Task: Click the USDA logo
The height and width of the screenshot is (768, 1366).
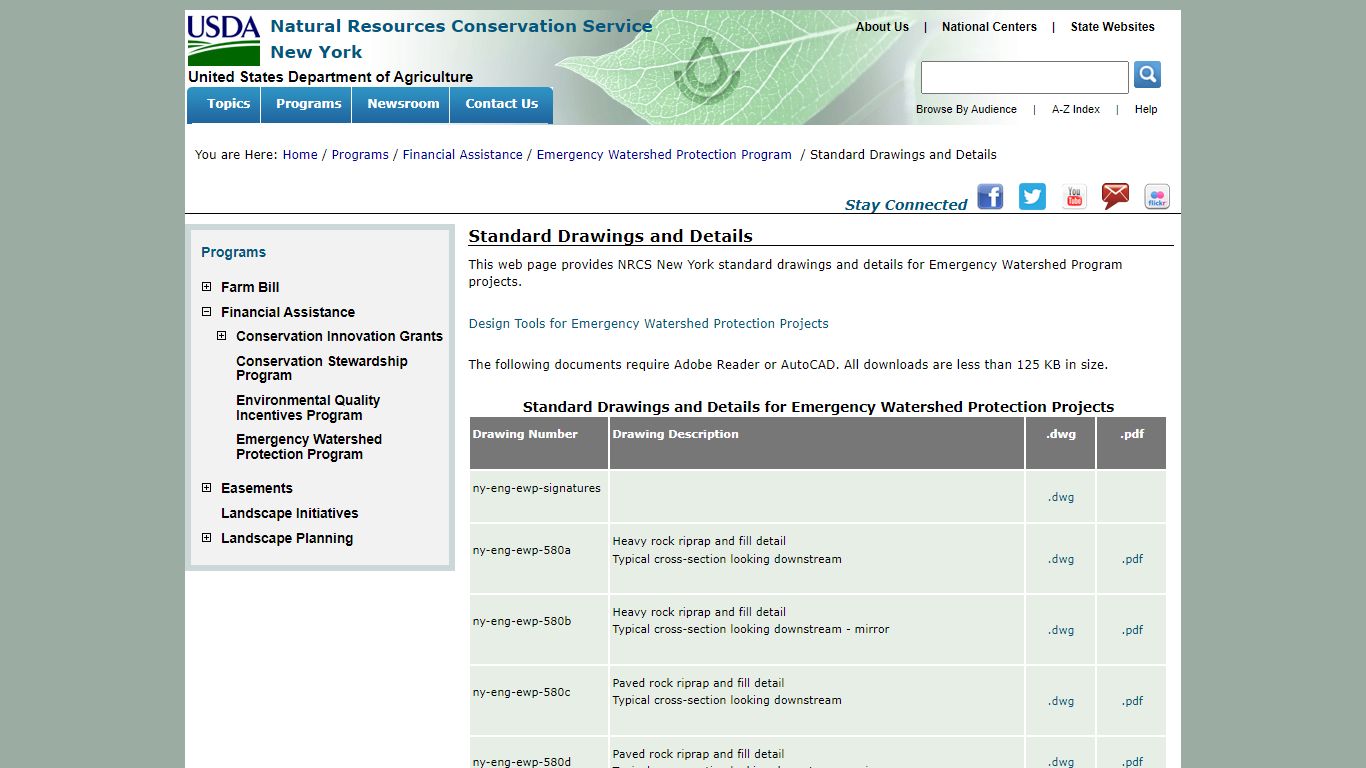Action: tap(224, 40)
